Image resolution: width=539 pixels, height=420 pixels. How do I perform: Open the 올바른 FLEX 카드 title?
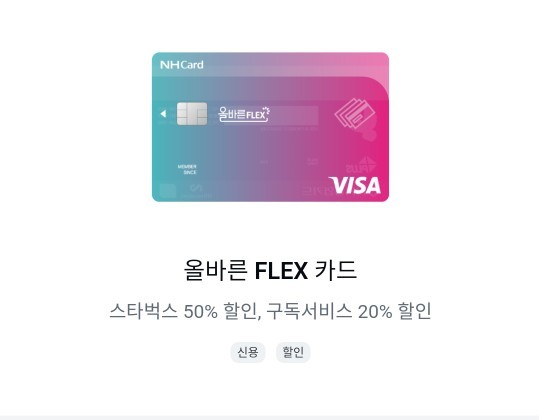(x=270, y=270)
